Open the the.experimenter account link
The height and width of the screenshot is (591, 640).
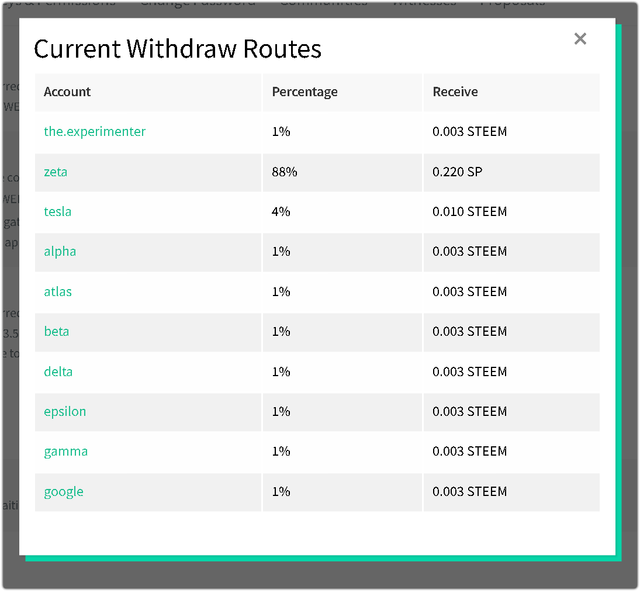click(x=95, y=131)
